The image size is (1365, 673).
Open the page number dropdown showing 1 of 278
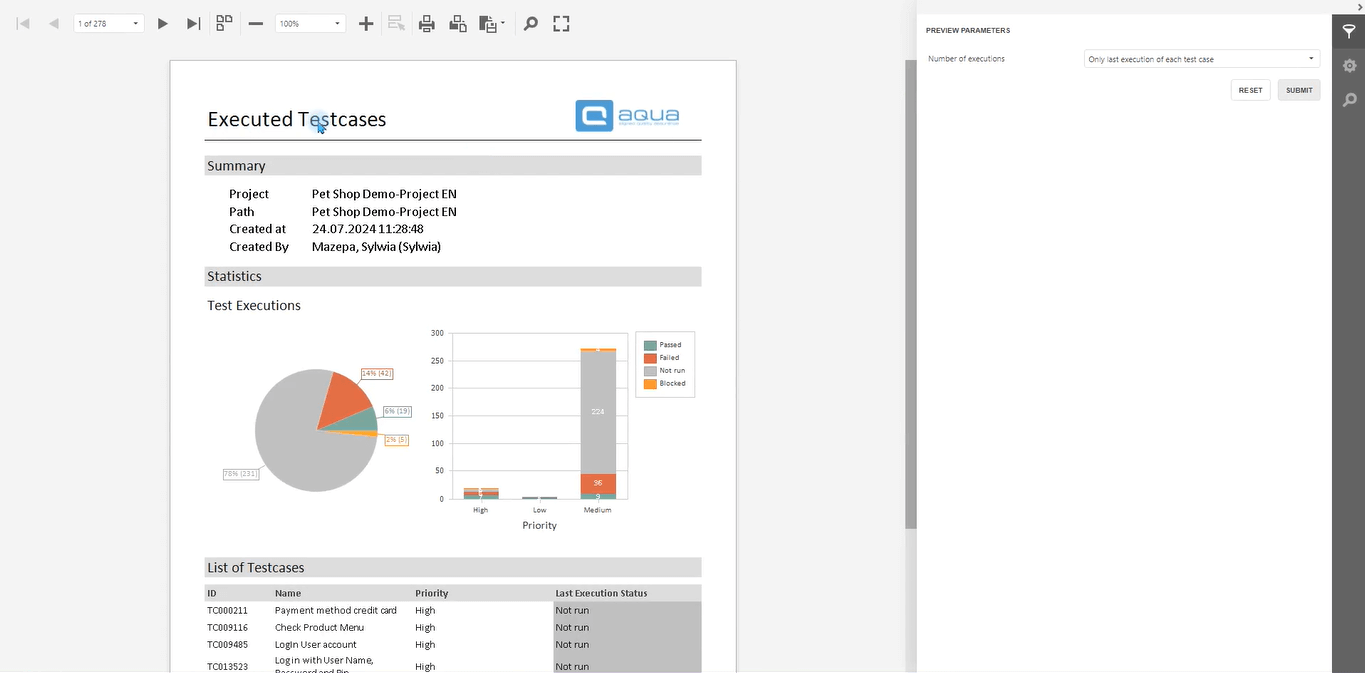pyautogui.click(x=109, y=23)
